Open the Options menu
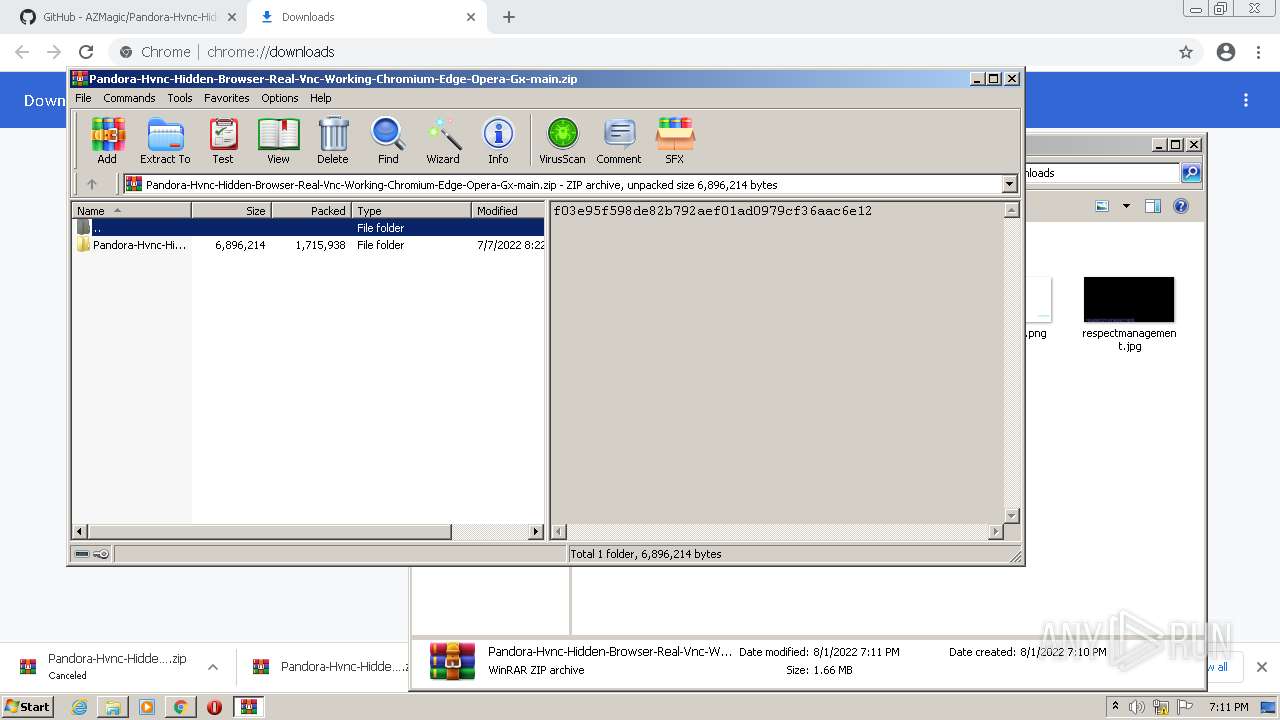 coord(280,98)
